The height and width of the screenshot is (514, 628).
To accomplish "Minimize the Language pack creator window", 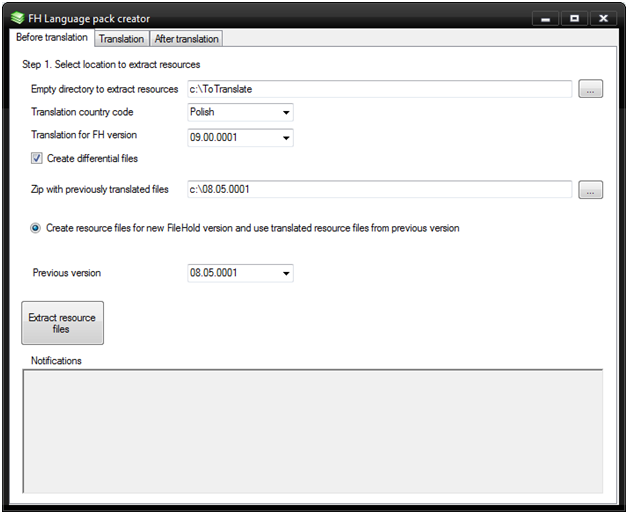I will point(545,18).
